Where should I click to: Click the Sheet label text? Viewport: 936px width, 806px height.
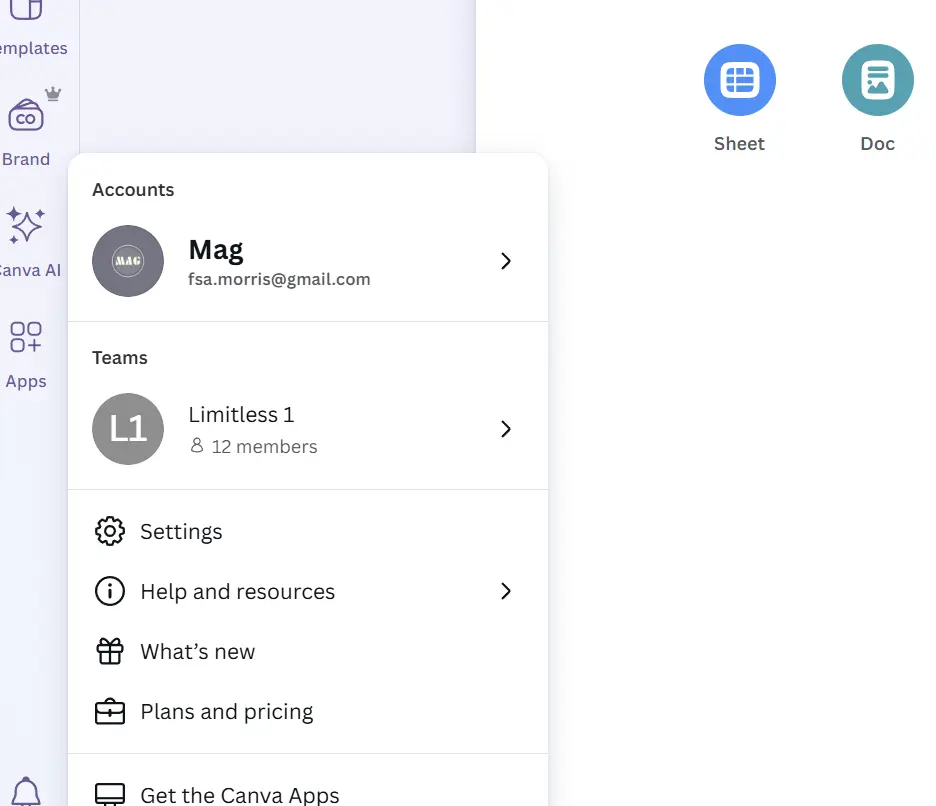pos(740,144)
